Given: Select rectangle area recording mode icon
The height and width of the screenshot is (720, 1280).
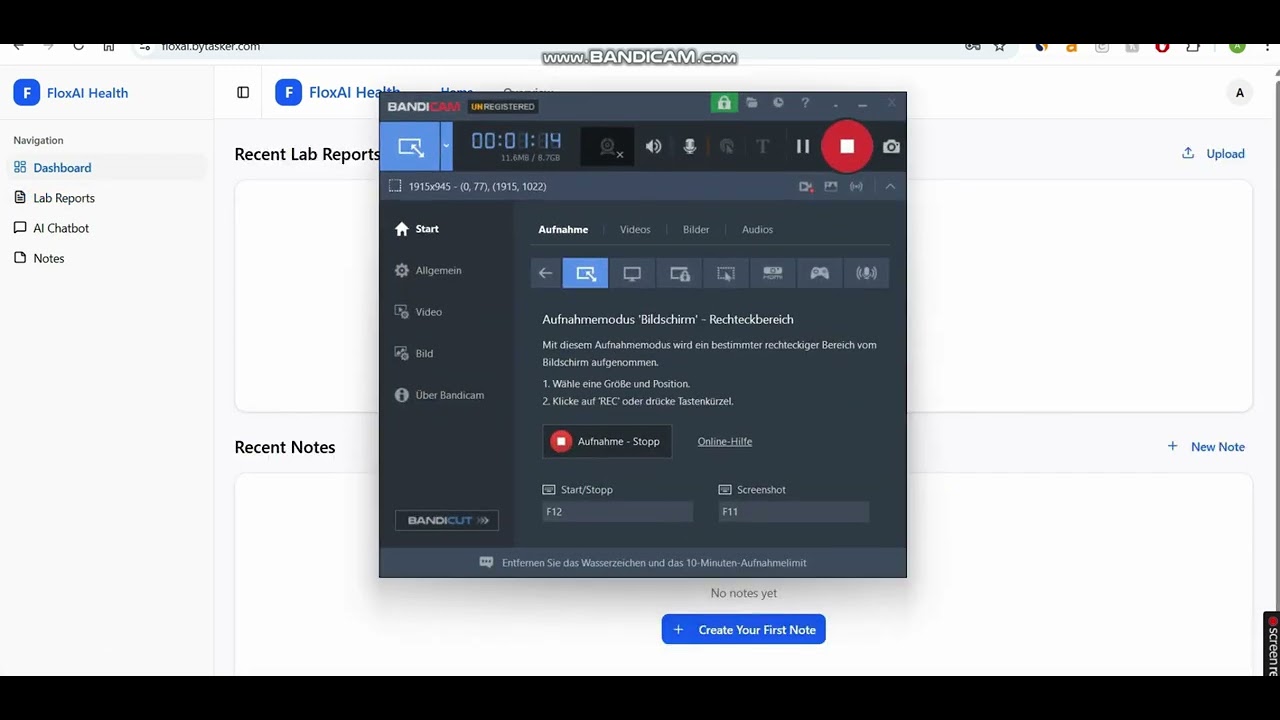Looking at the screenshot, I should point(586,273).
